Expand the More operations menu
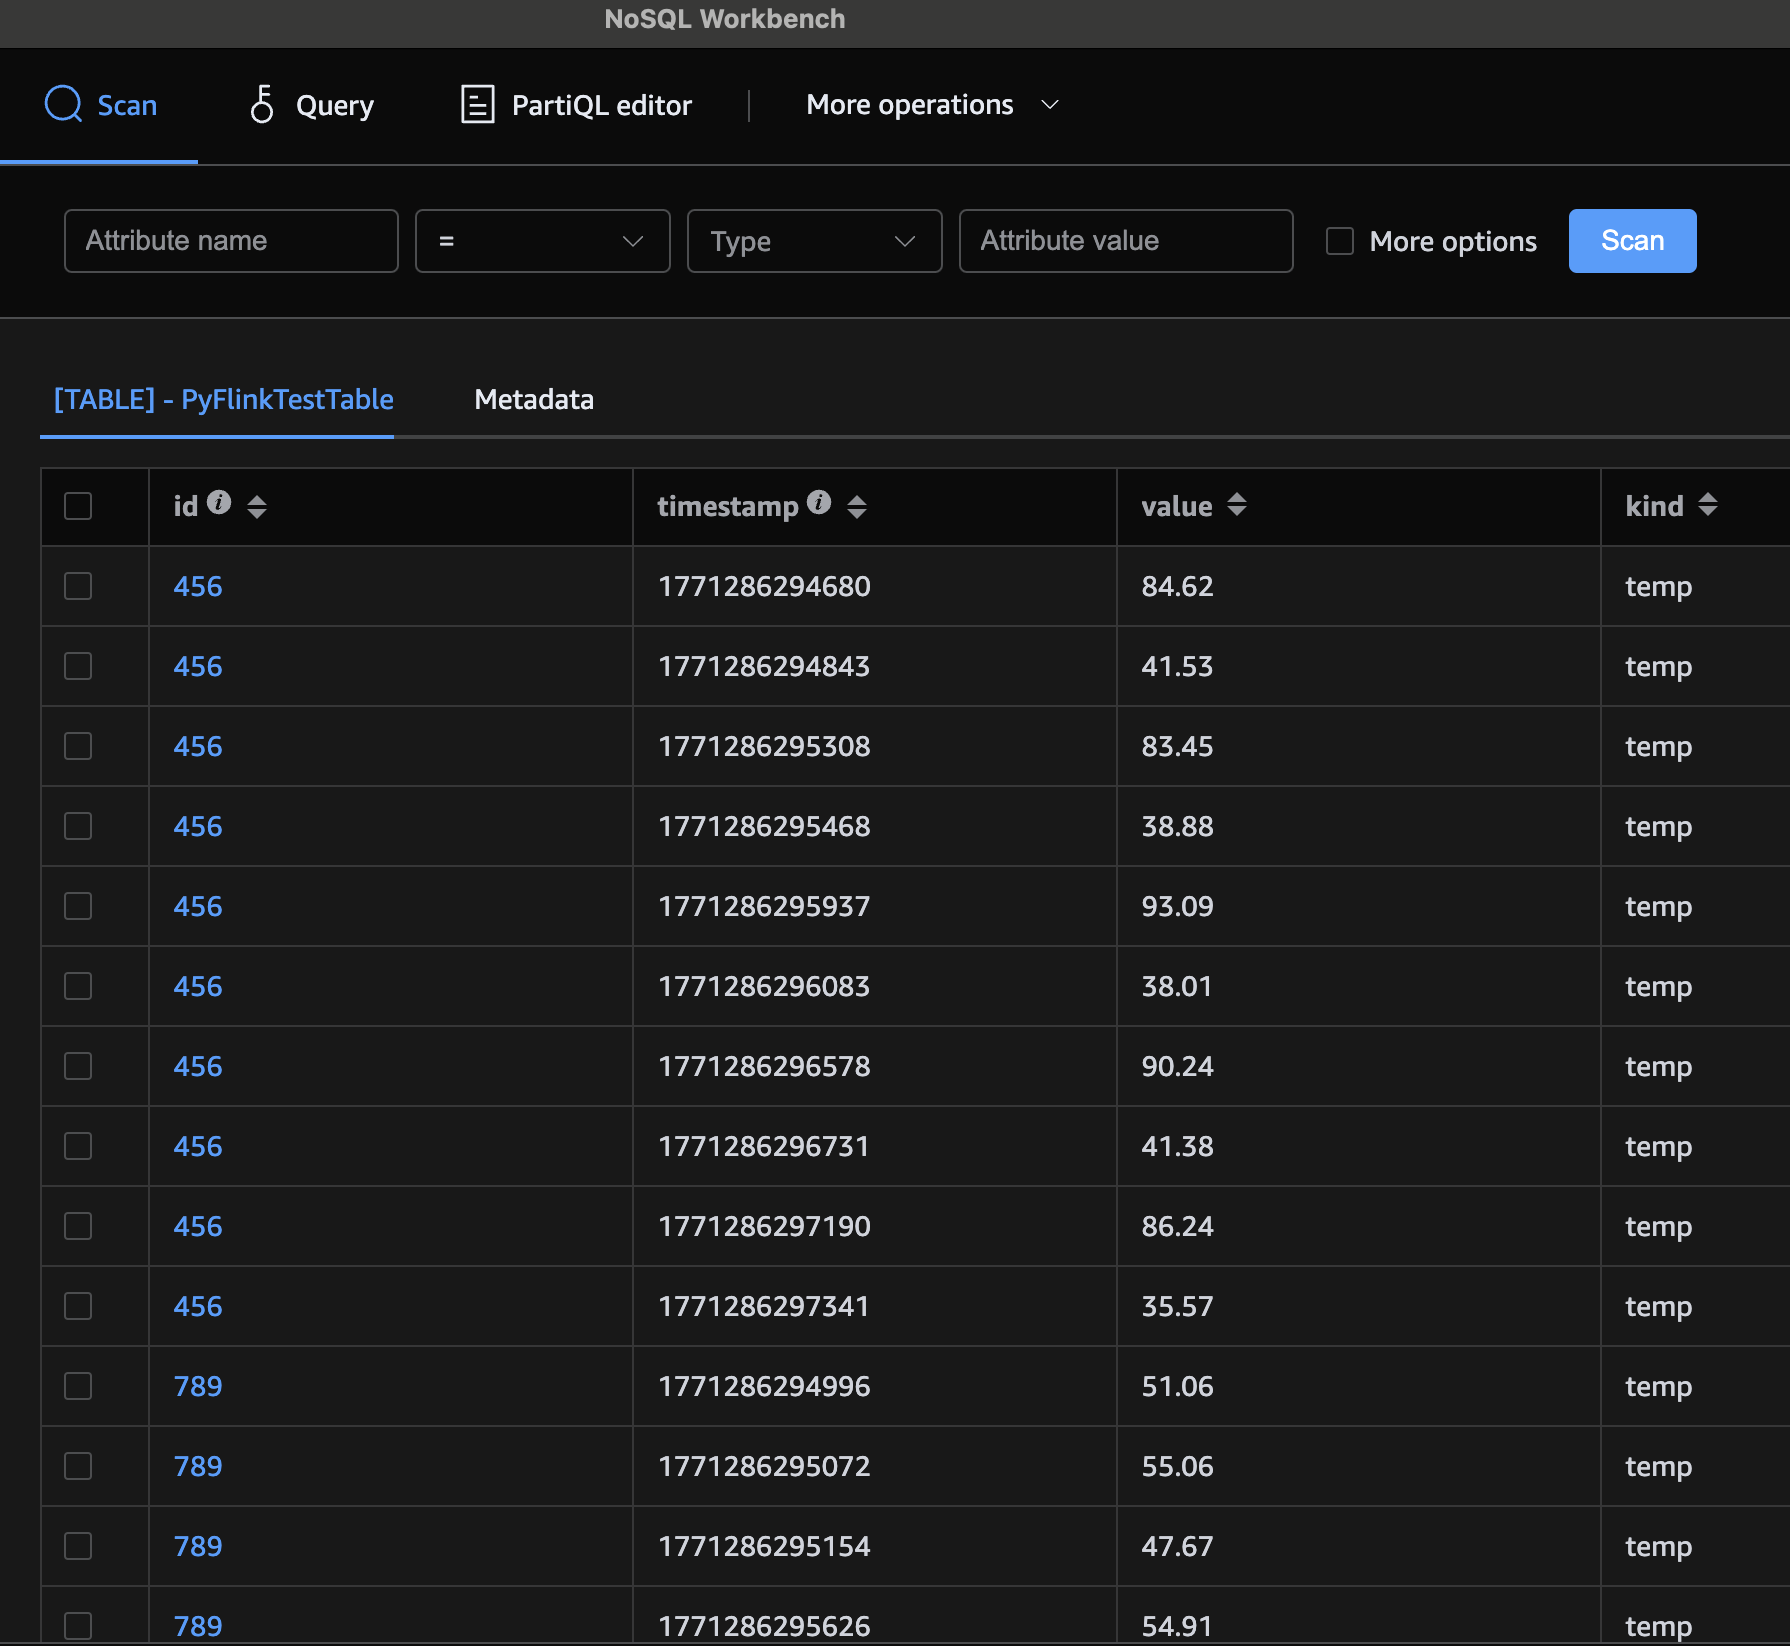 pyautogui.click(x=932, y=105)
